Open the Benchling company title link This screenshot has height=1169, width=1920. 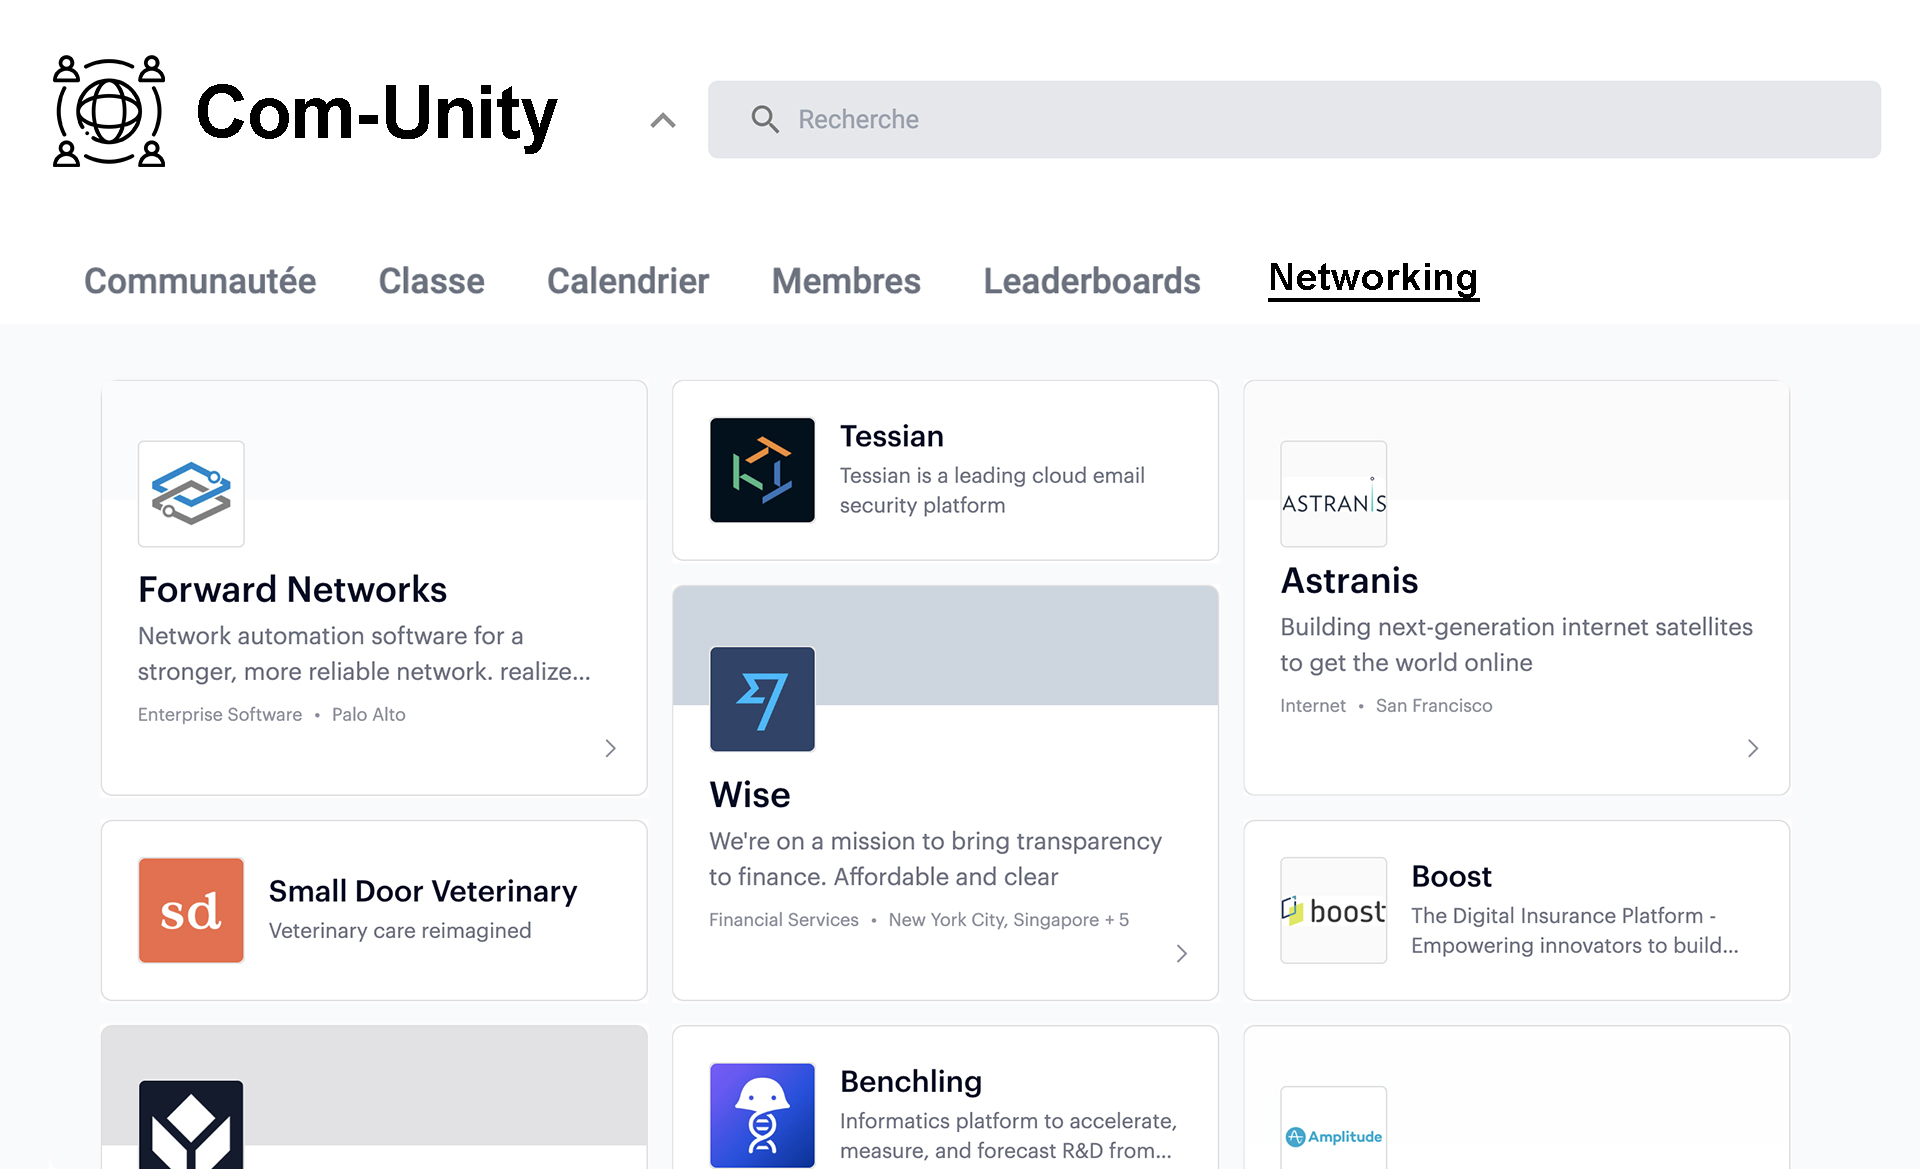coord(910,1081)
